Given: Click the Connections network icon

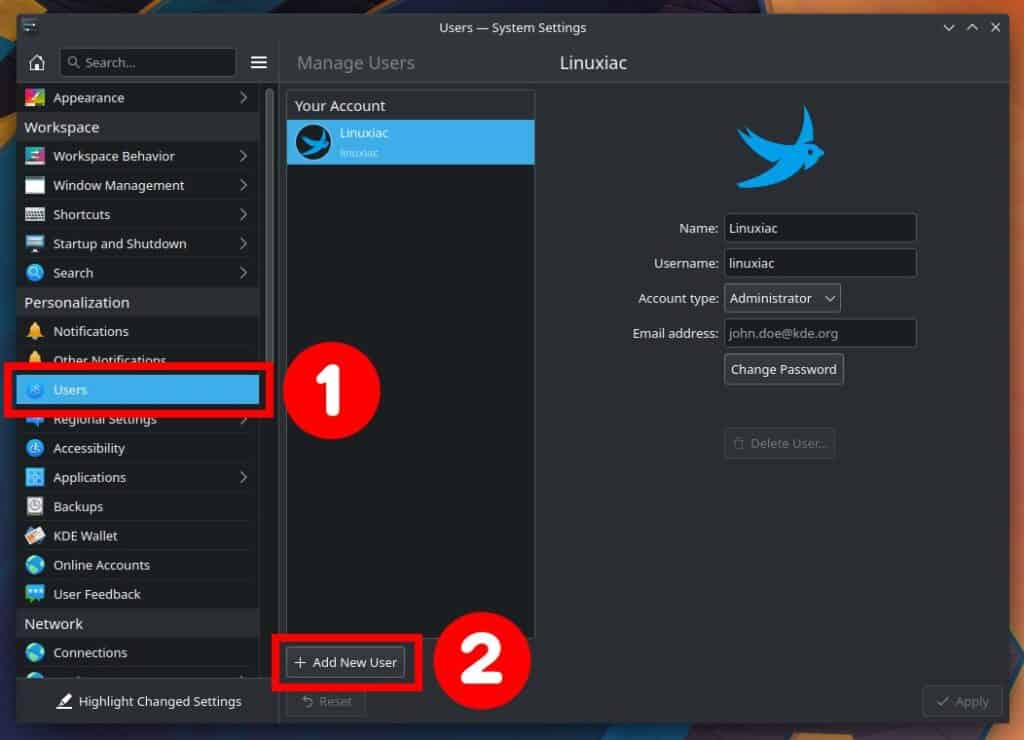Looking at the screenshot, I should point(35,652).
